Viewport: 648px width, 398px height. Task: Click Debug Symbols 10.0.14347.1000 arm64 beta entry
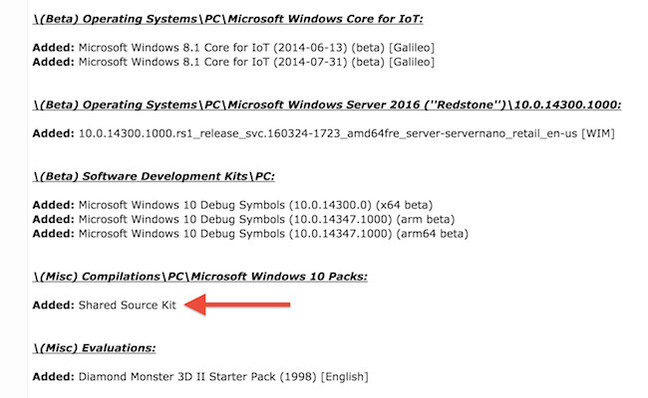(x=274, y=234)
